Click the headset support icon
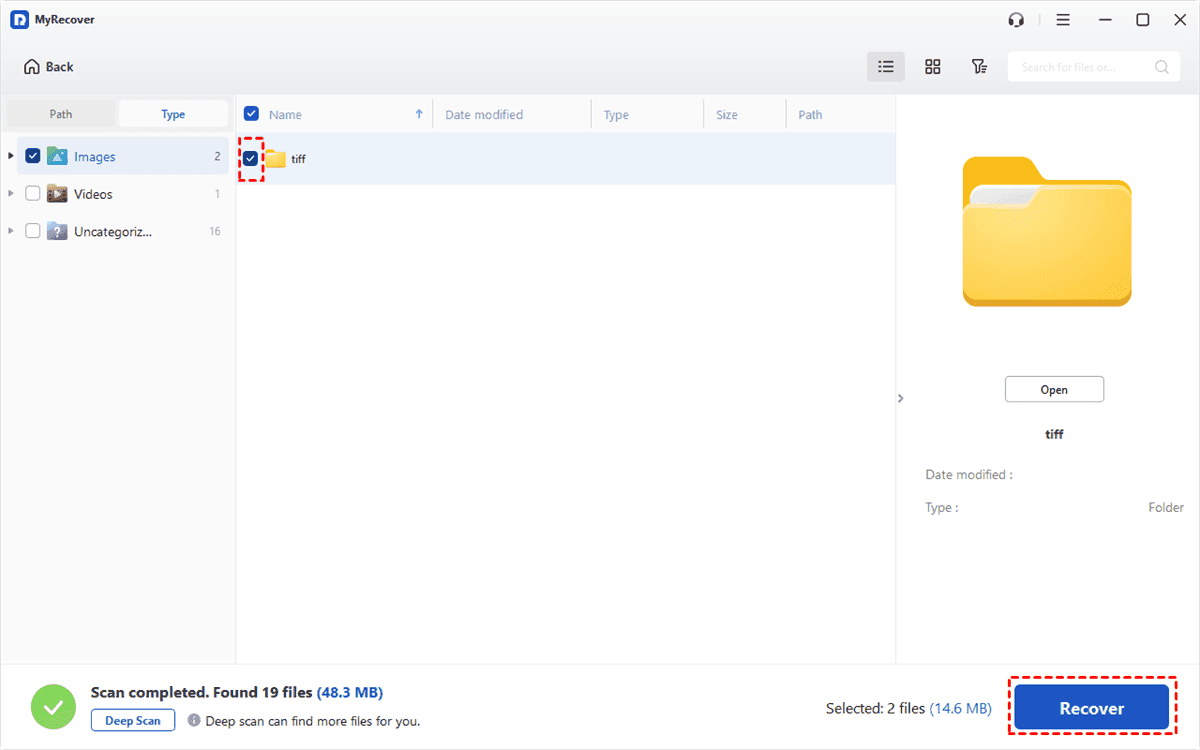This screenshot has width=1200, height=750. [1017, 20]
